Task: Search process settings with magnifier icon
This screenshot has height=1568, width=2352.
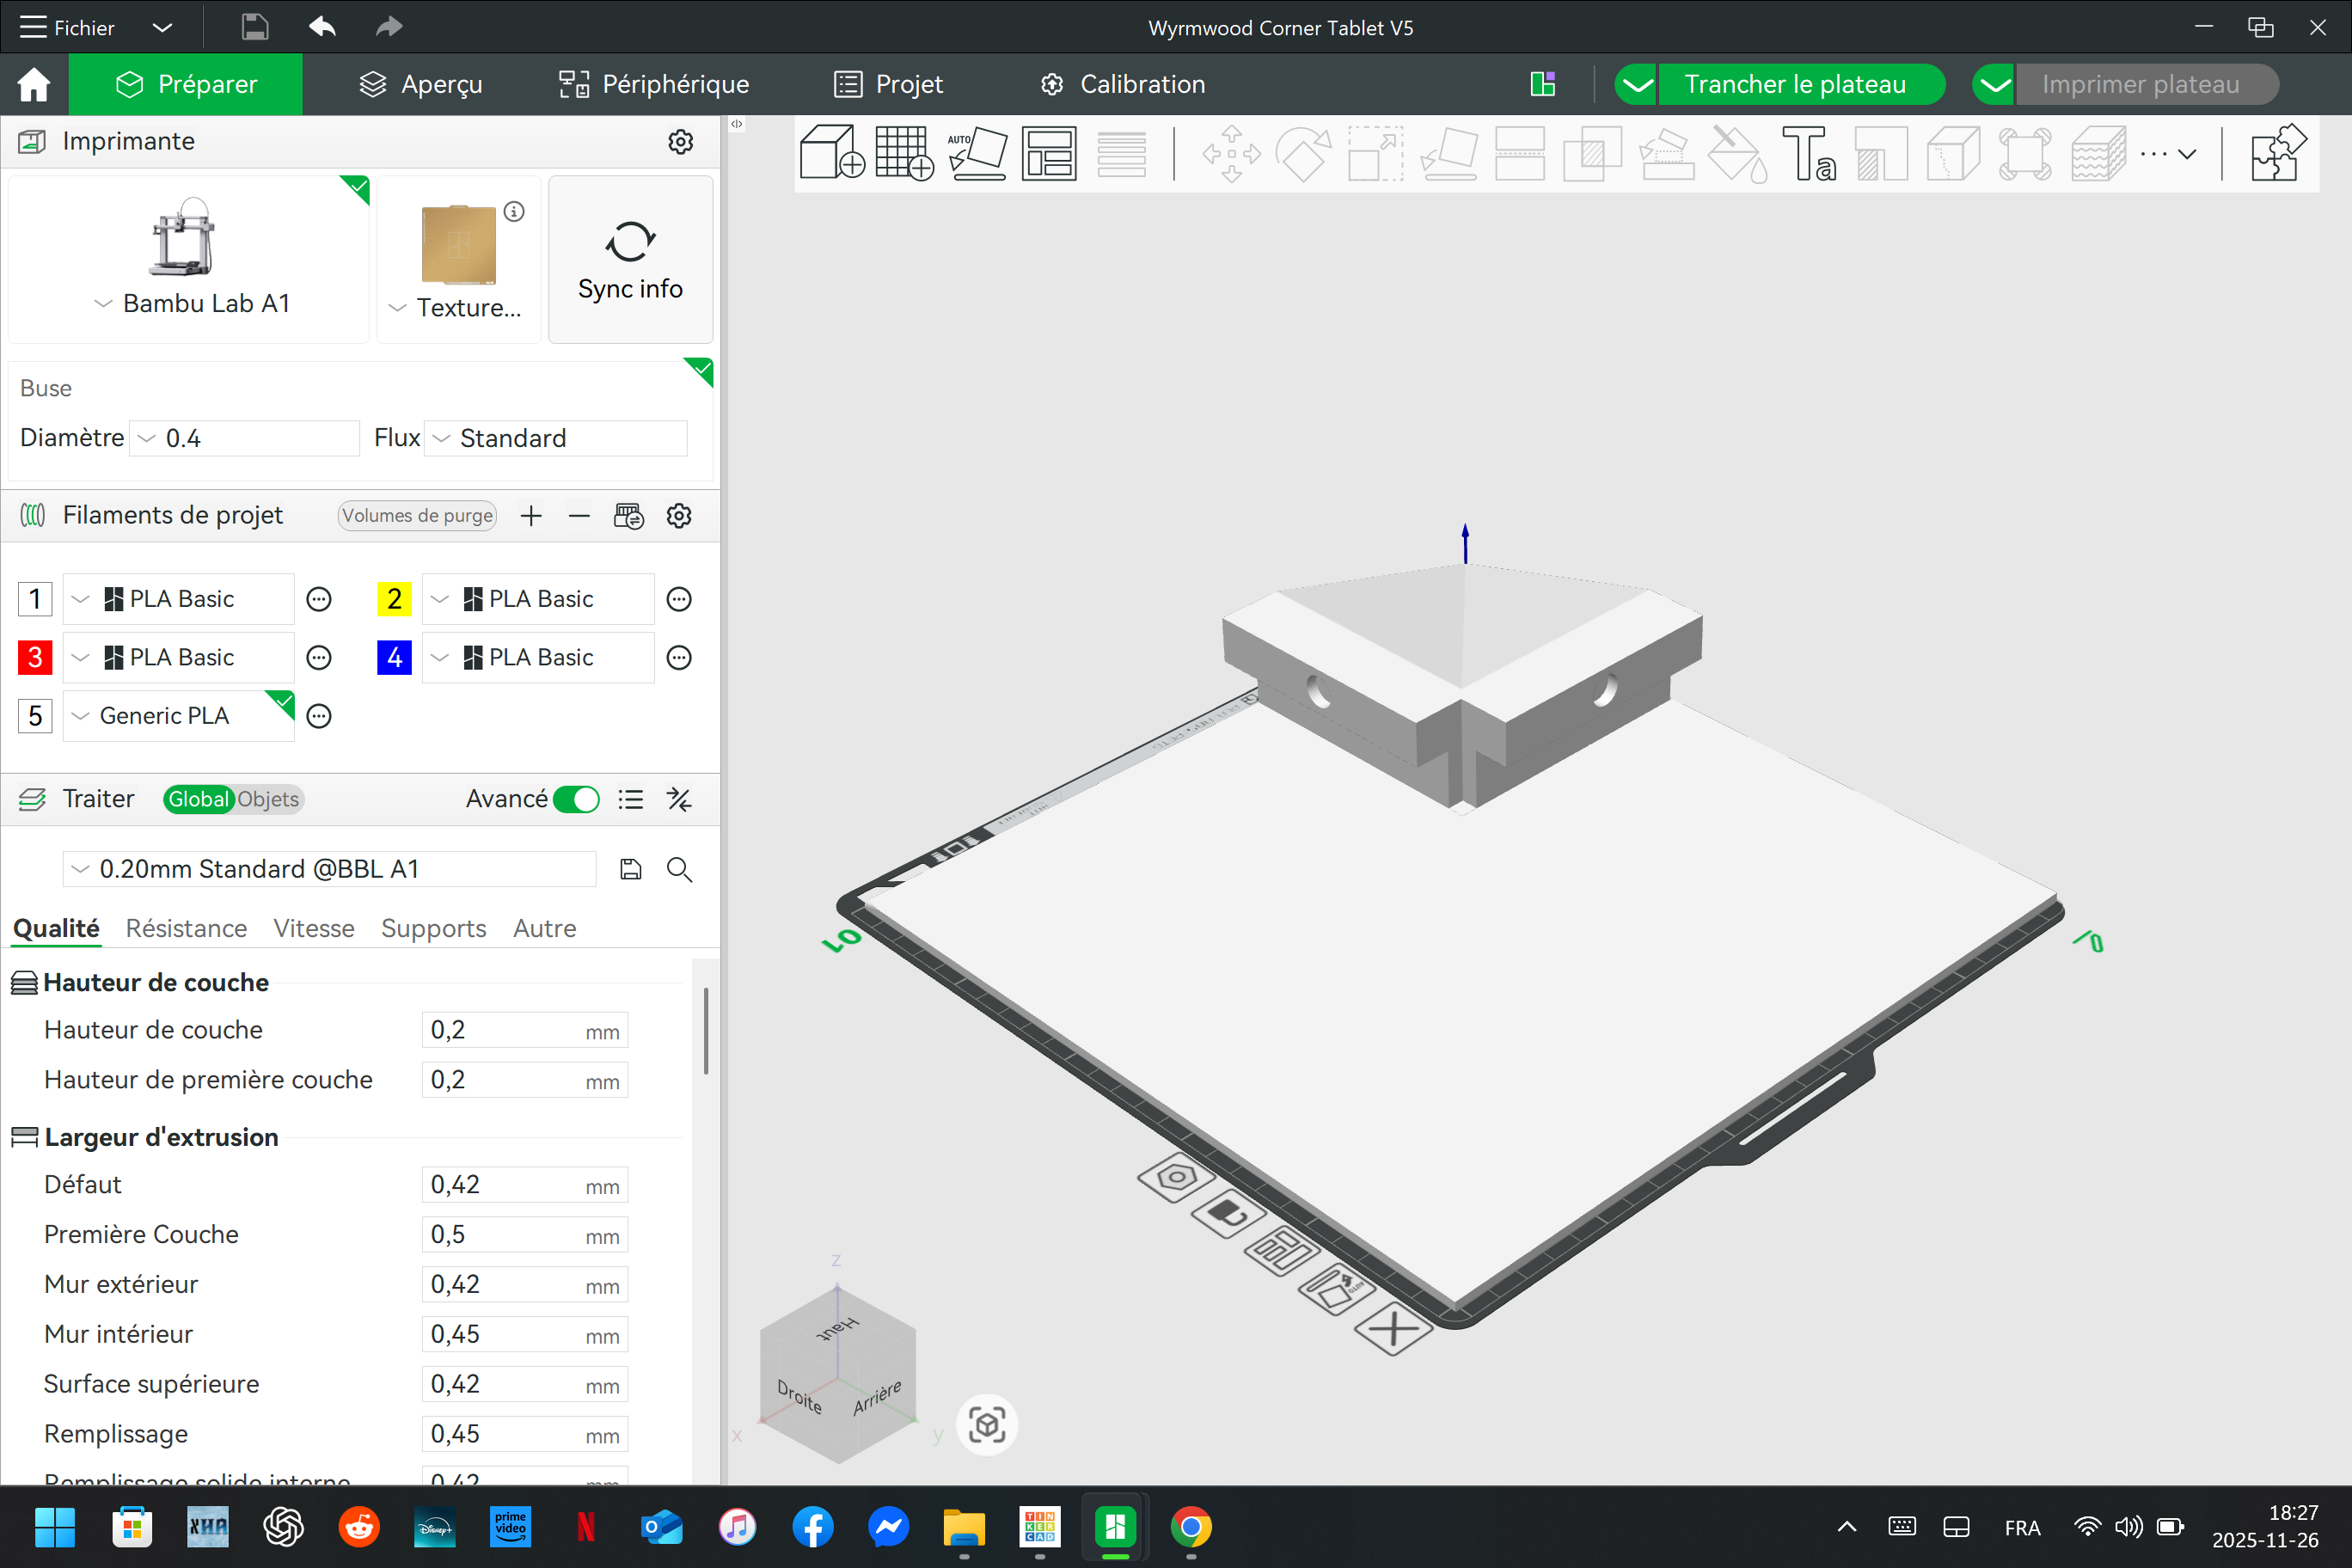Action: click(x=679, y=869)
